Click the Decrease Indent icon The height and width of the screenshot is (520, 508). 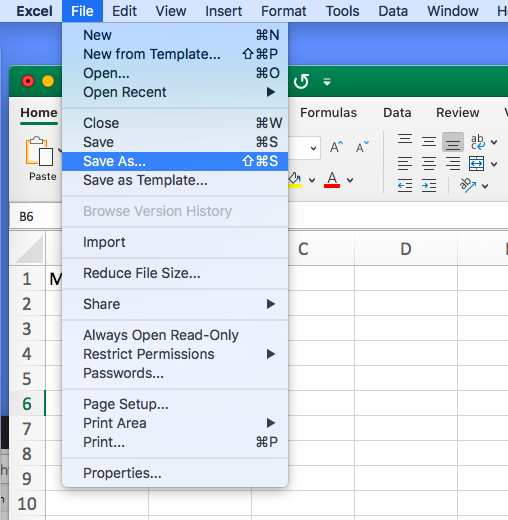coord(405,185)
